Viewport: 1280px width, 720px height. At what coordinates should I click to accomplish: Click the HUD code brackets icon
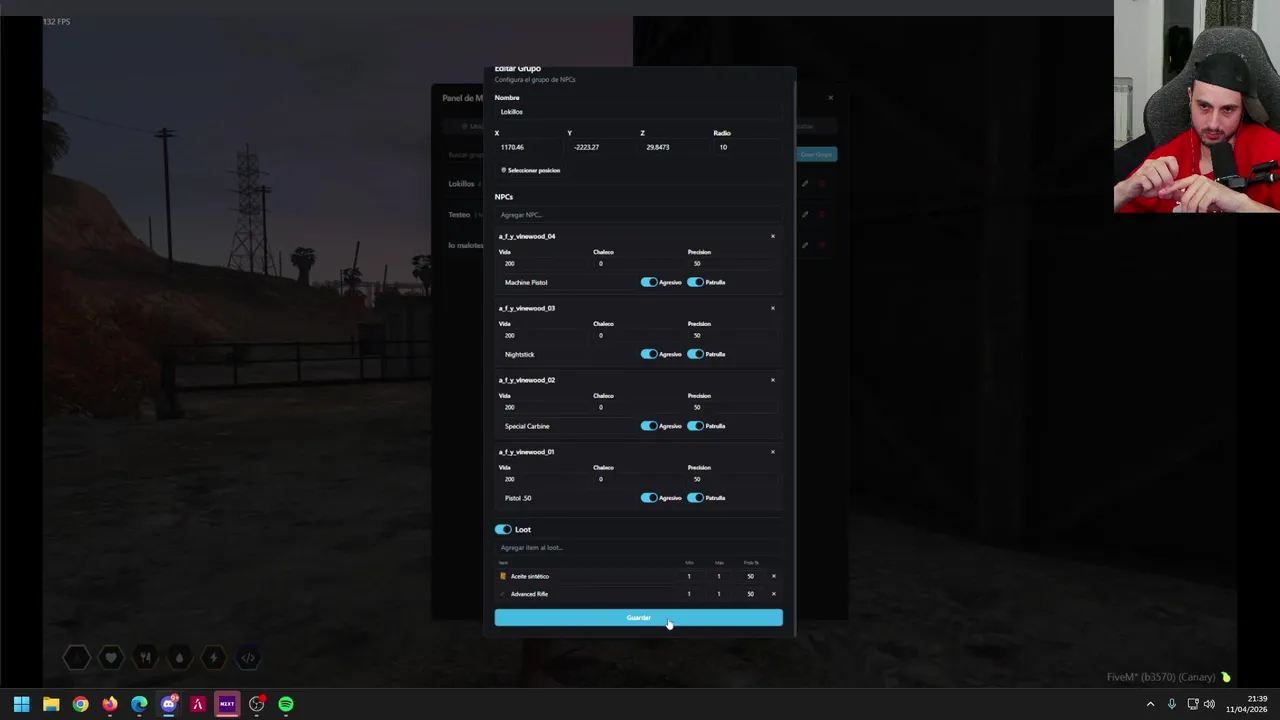coord(248,658)
